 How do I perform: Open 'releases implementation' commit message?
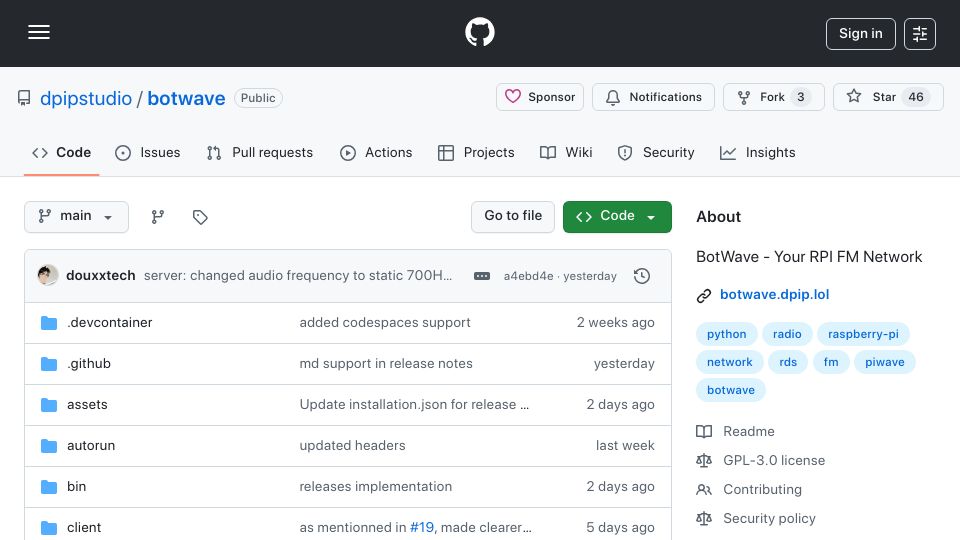pos(375,487)
